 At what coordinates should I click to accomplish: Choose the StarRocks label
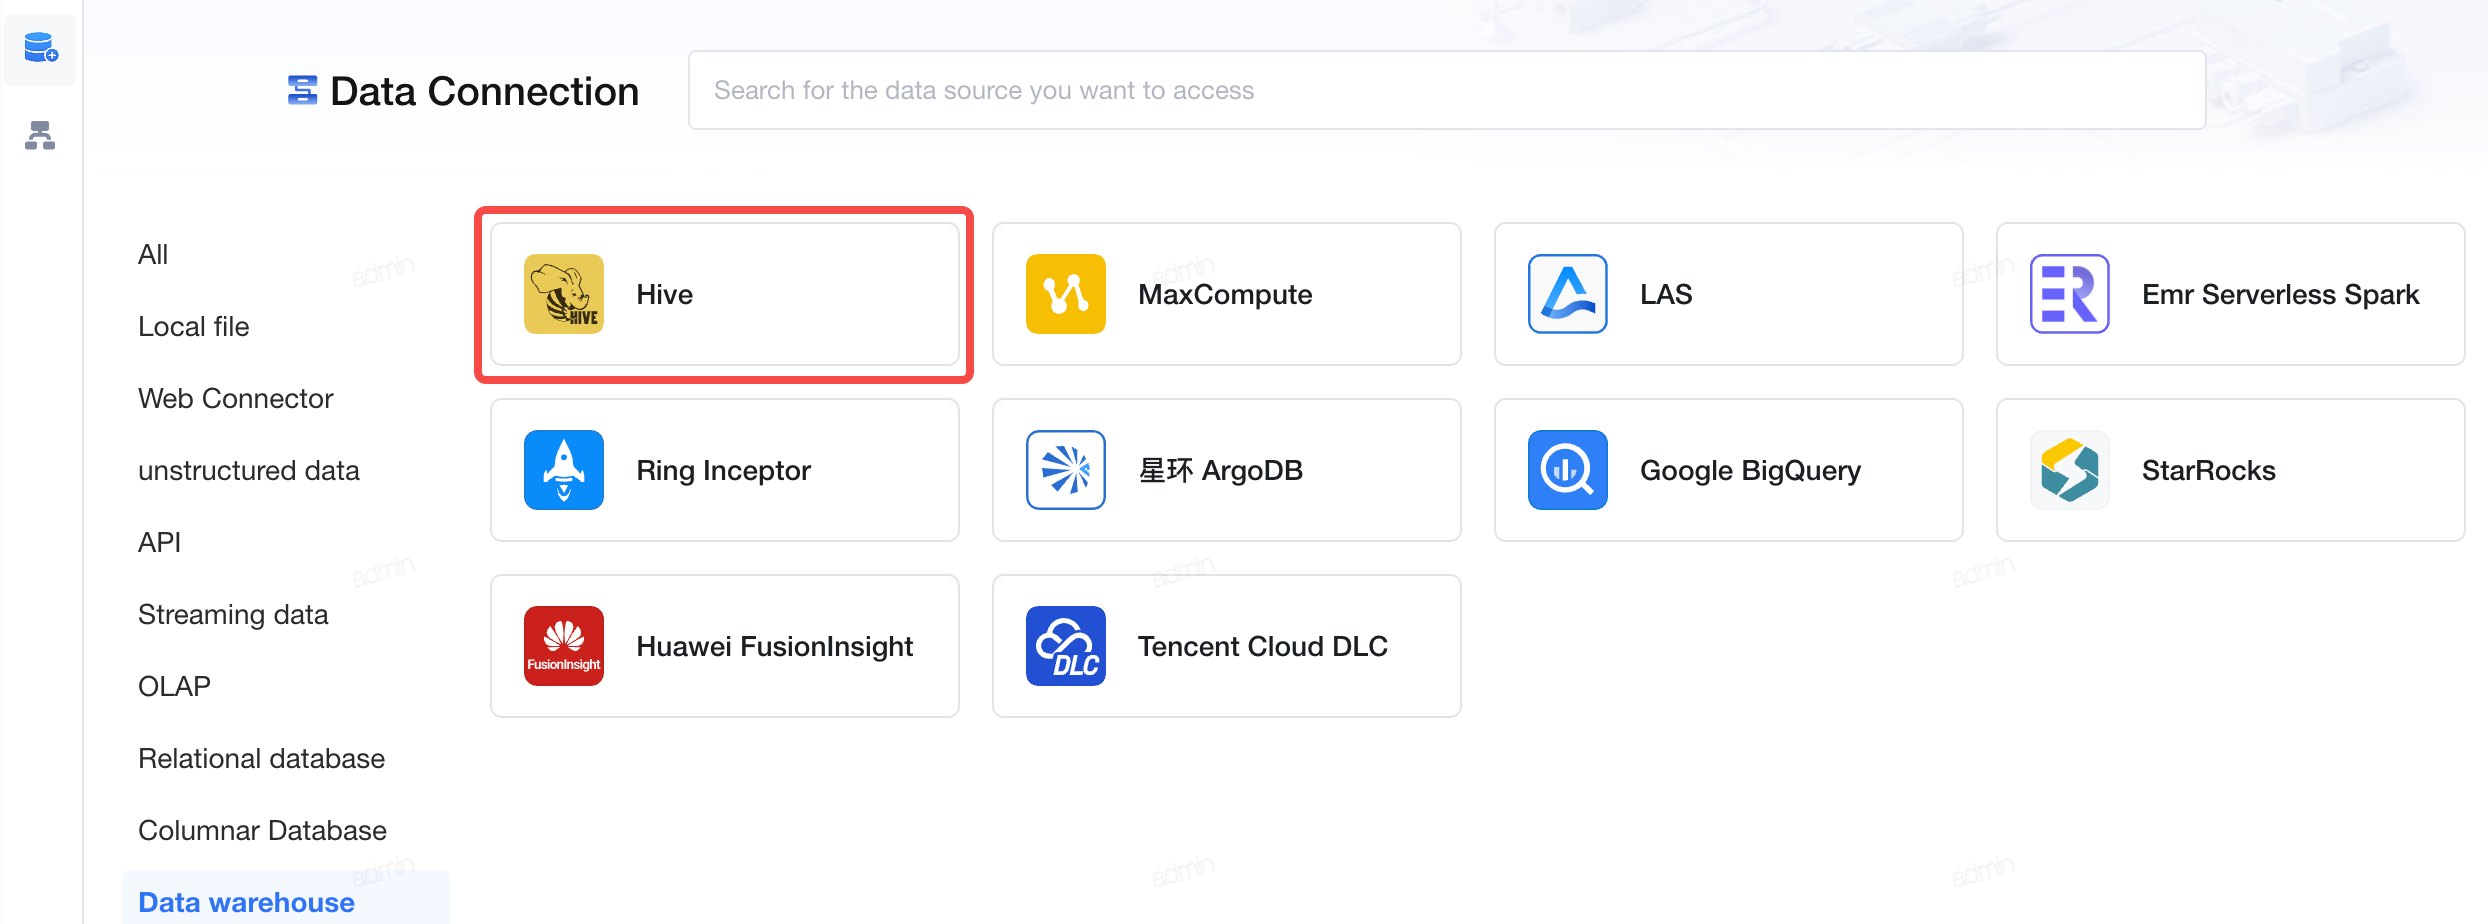click(2209, 470)
